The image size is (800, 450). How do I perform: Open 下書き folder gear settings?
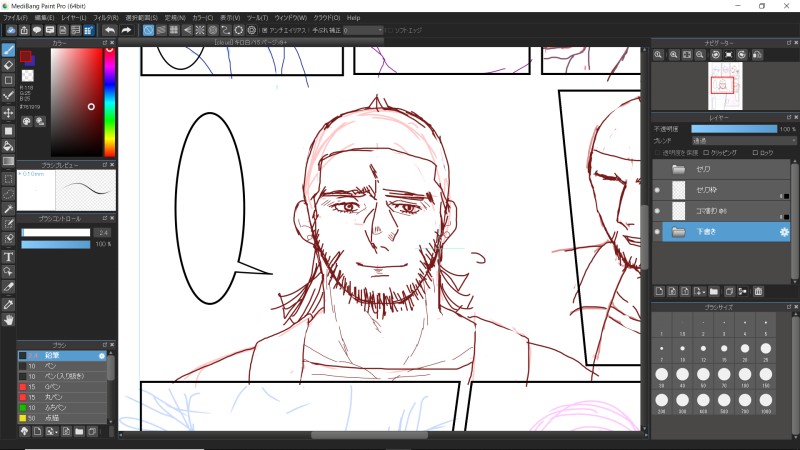click(x=784, y=232)
